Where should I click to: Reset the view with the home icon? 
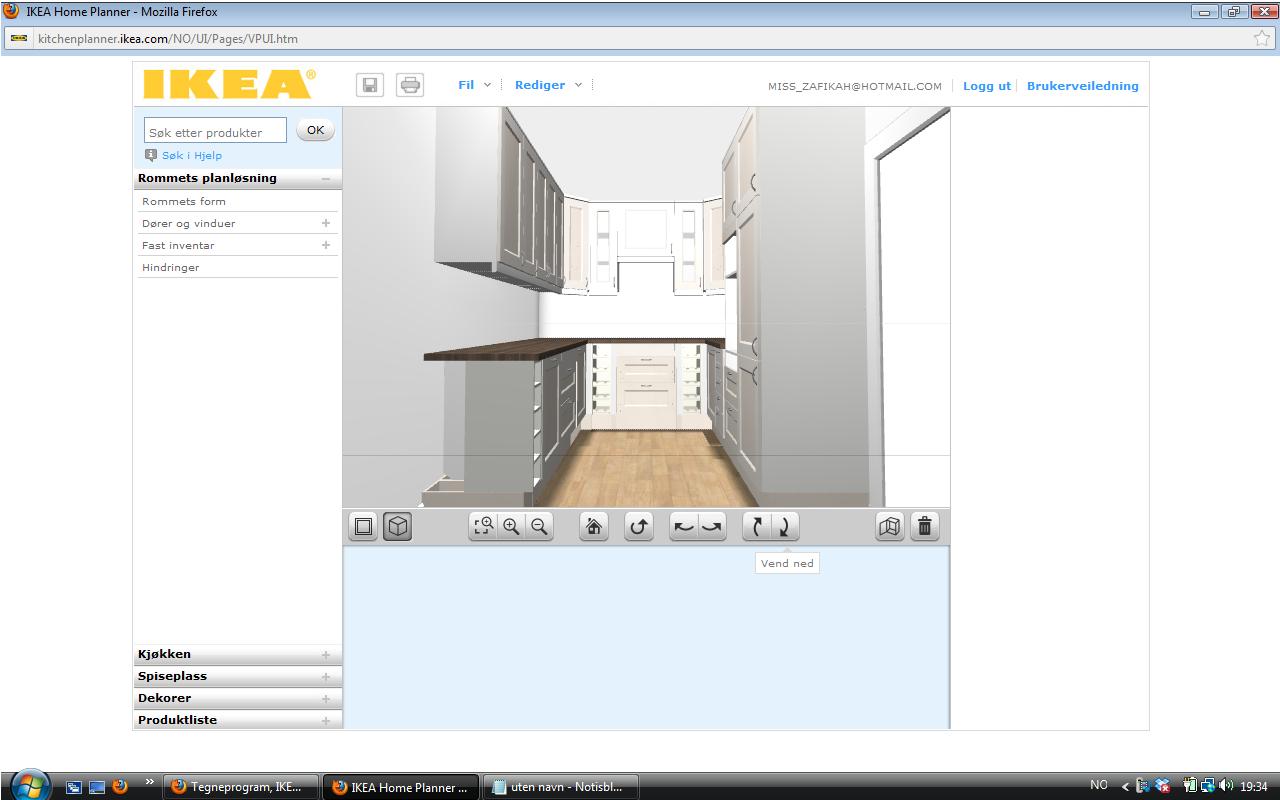[594, 527]
